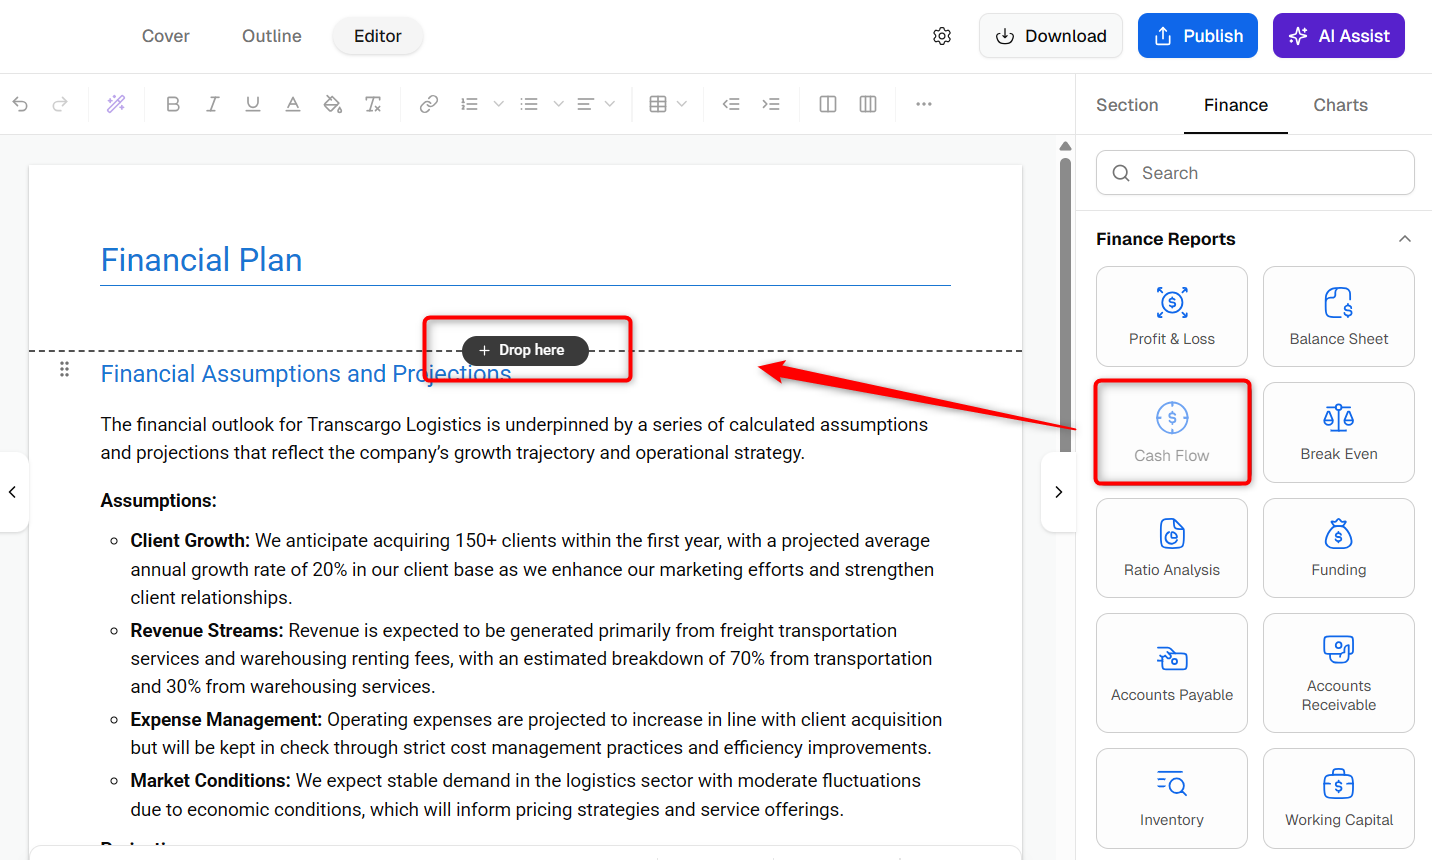This screenshot has height=860, width=1432.
Task: Redo the last edit
Action: pyautogui.click(x=60, y=104)
